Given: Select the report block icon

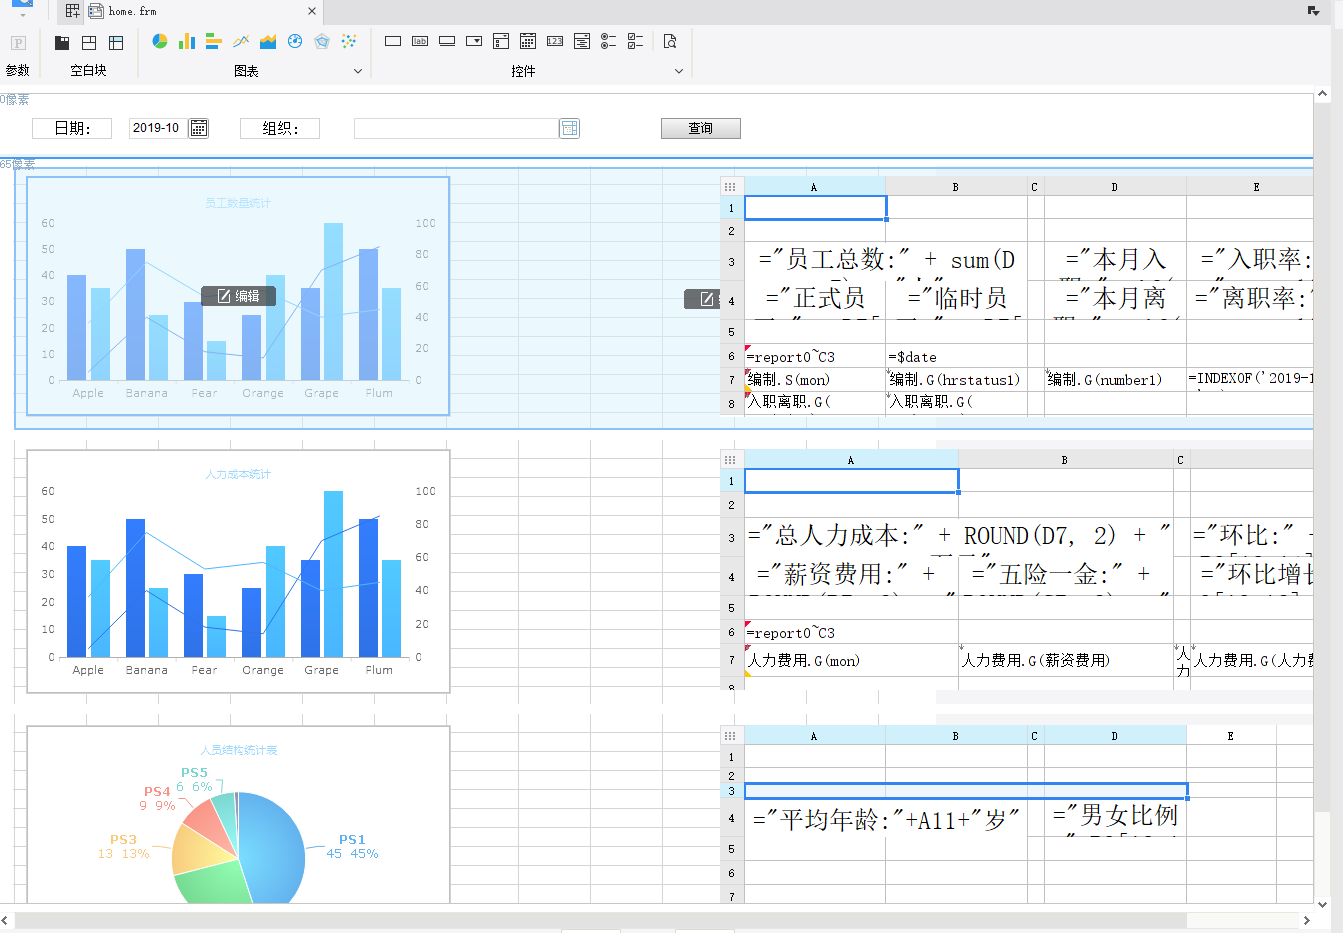Looking at the screenshot, I should tap(116, 42).
